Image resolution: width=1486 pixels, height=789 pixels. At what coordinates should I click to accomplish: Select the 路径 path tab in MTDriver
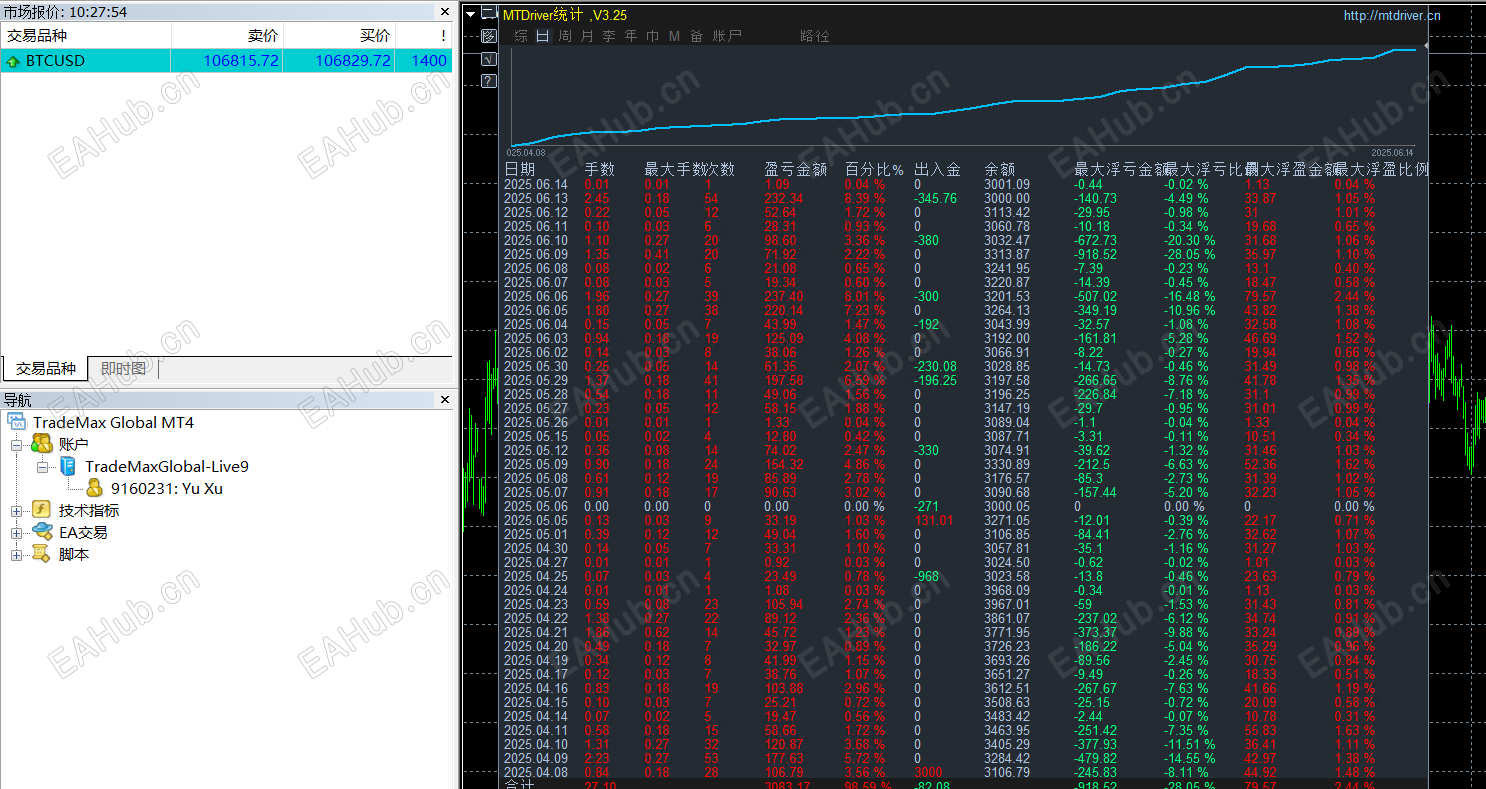click(815, 36)
